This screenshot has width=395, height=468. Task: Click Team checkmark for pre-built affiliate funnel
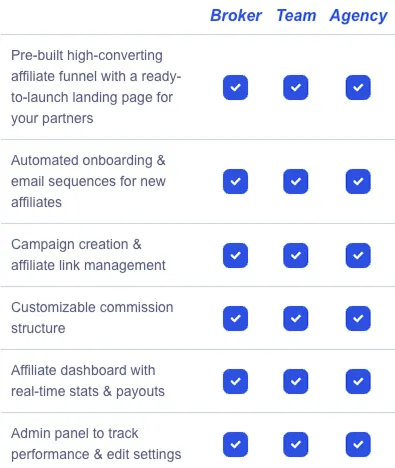pos(296,87)
